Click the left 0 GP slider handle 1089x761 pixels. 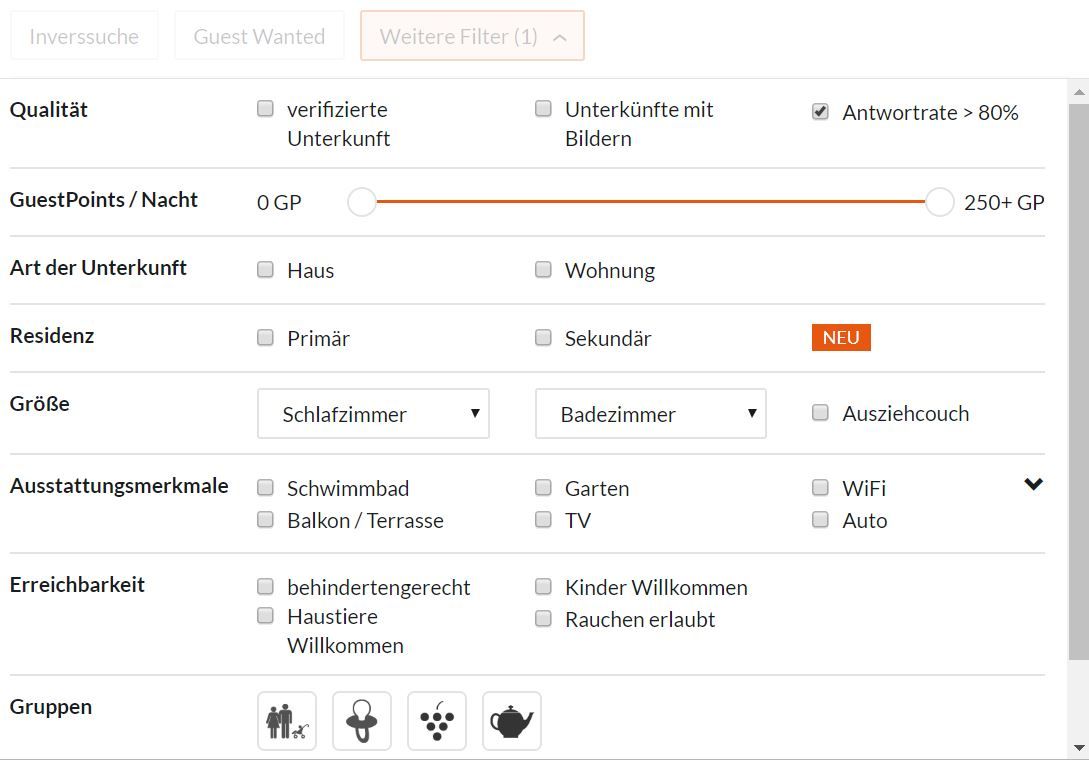pos(362,202)
